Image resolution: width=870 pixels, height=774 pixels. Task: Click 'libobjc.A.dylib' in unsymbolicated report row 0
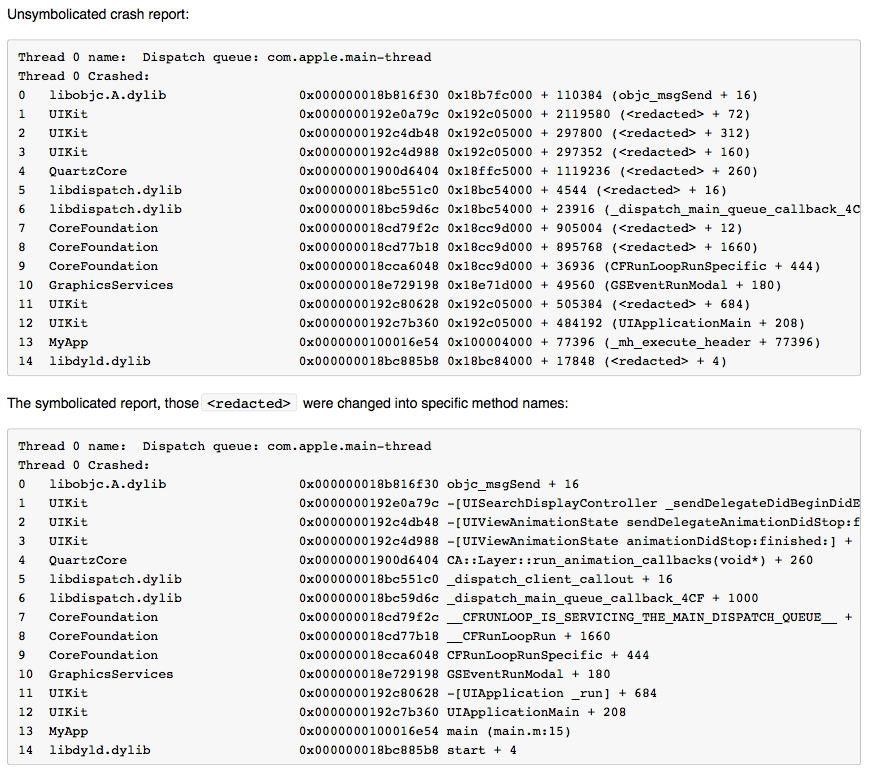click(x=108, y=95)
